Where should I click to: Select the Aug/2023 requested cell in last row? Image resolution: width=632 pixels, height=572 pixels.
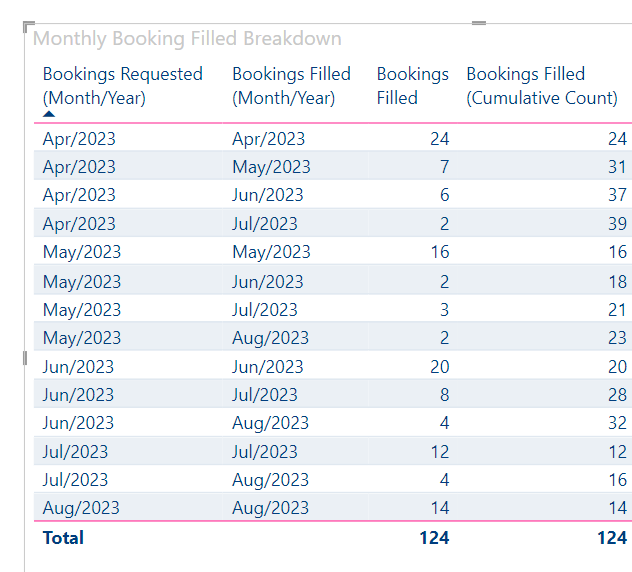[x=81, y=508]
